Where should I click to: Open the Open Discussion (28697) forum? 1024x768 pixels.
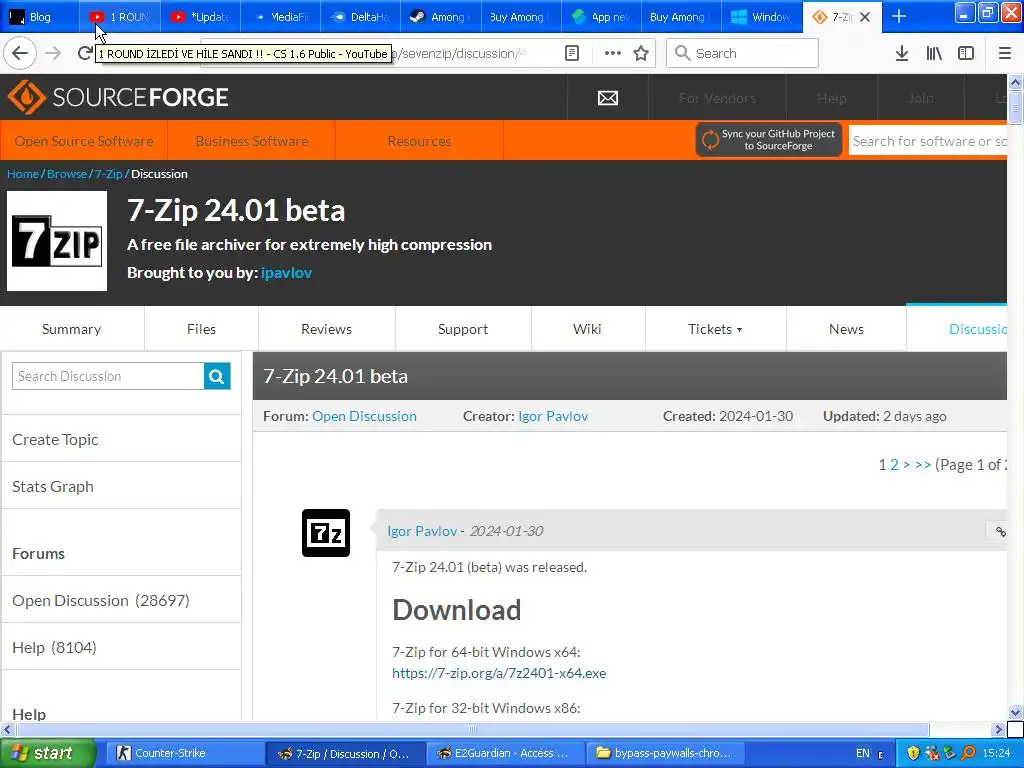pos(101,600)
